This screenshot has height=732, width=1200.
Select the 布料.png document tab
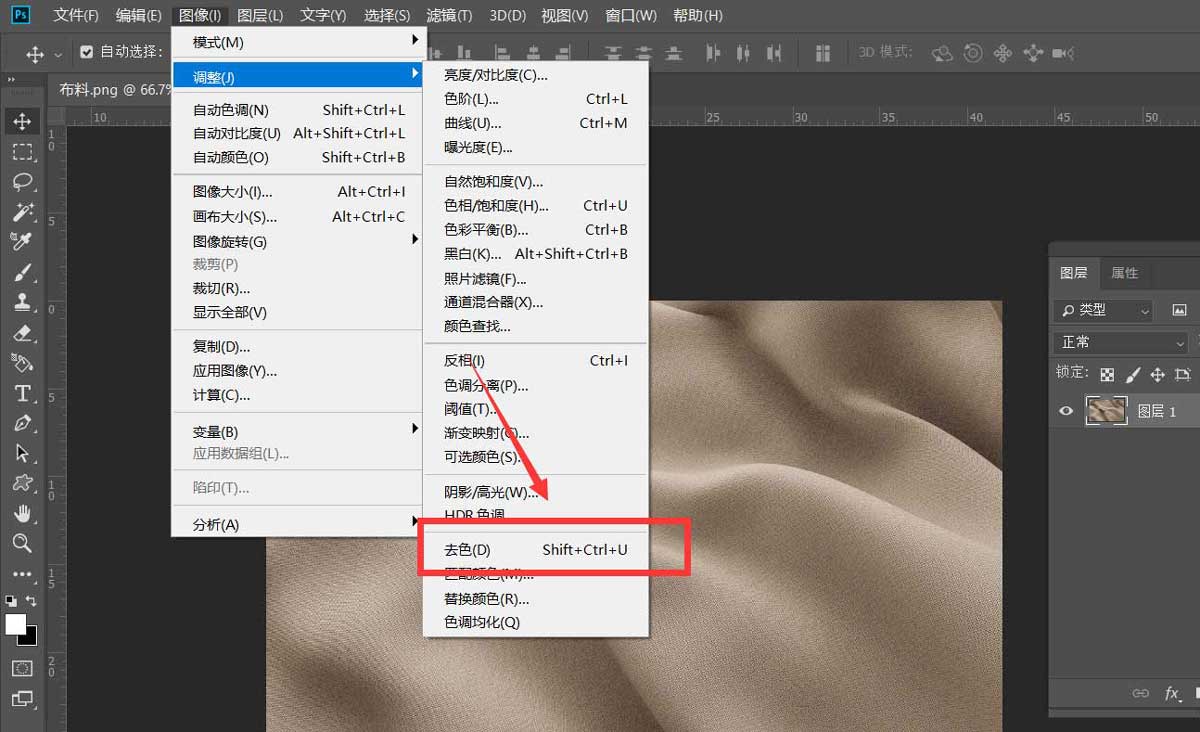click(x=115, y=89)
